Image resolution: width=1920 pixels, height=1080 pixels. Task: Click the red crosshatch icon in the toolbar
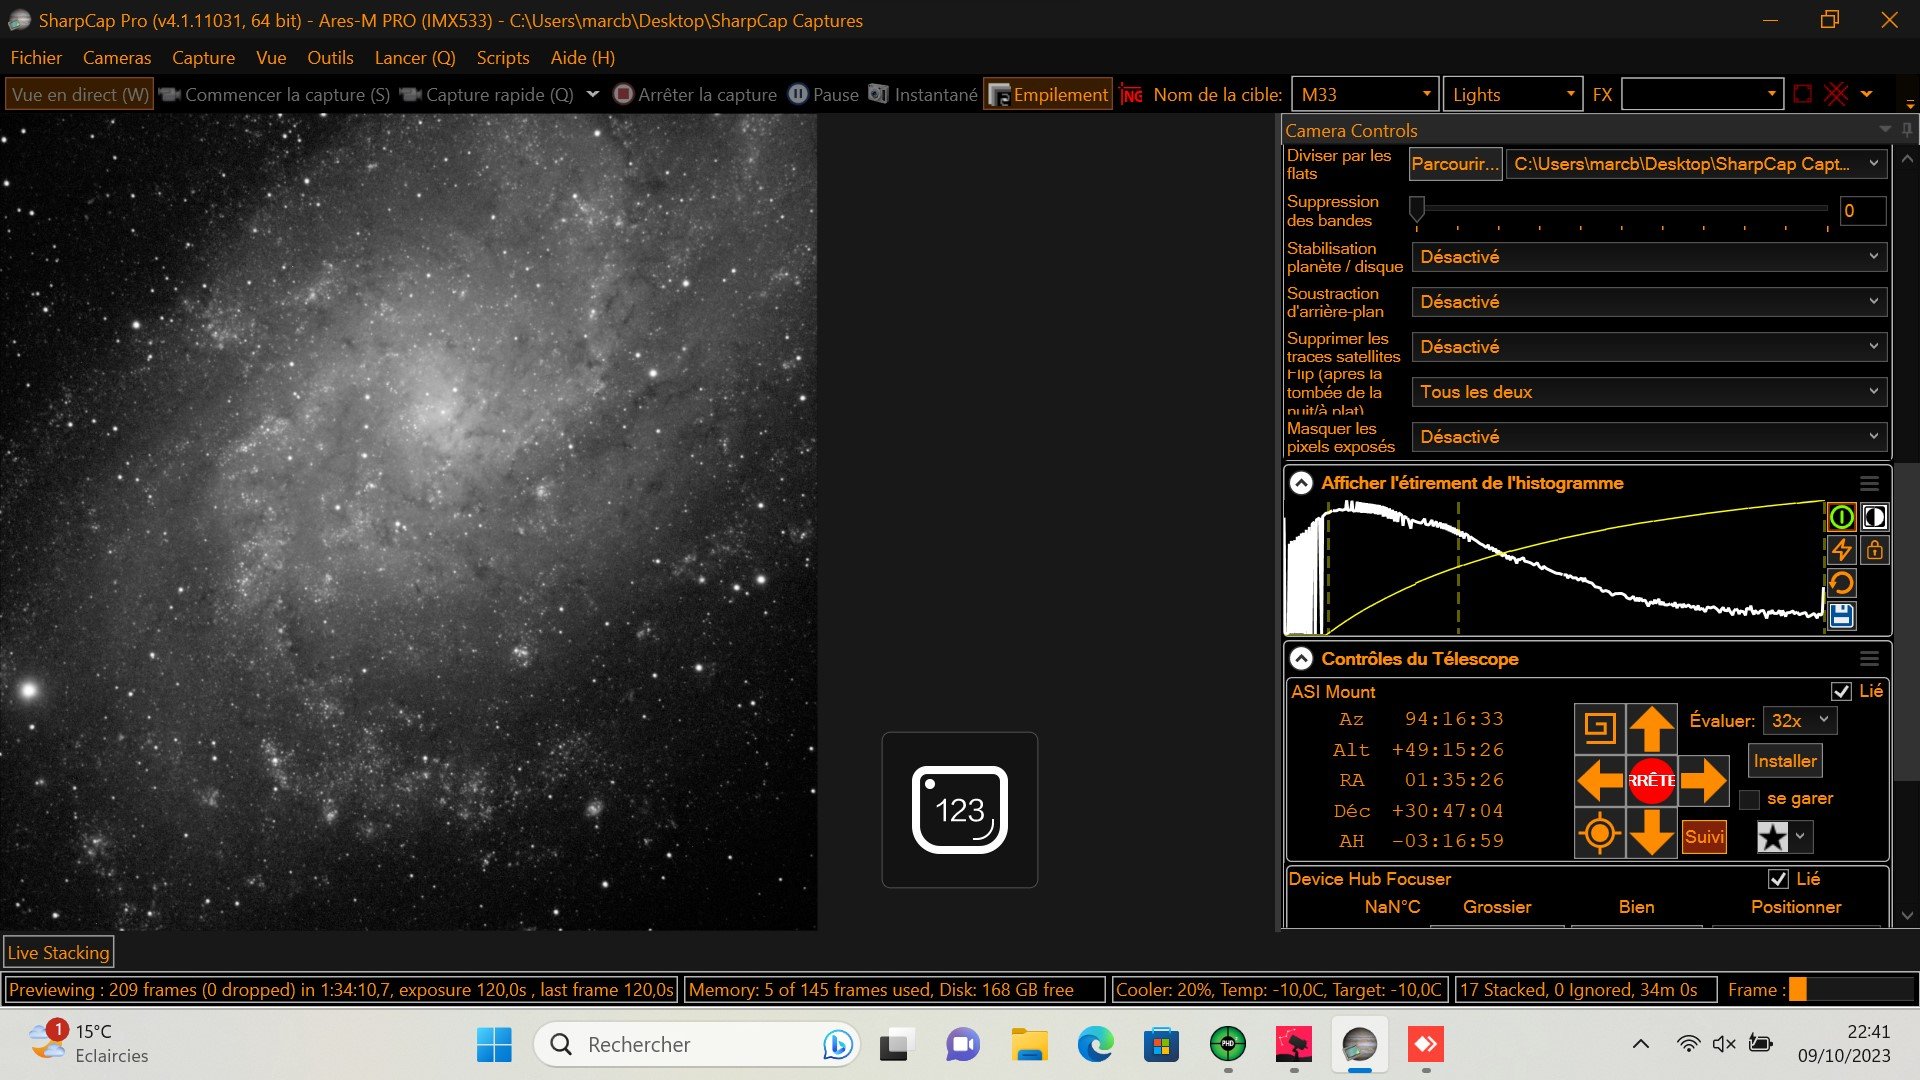click(1836, 94)
